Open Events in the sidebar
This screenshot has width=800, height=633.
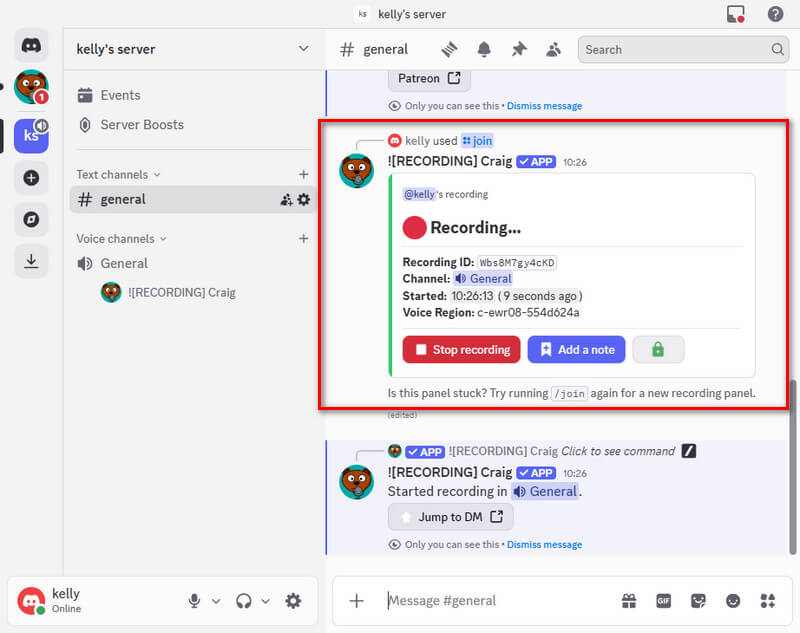coord(120,95)
